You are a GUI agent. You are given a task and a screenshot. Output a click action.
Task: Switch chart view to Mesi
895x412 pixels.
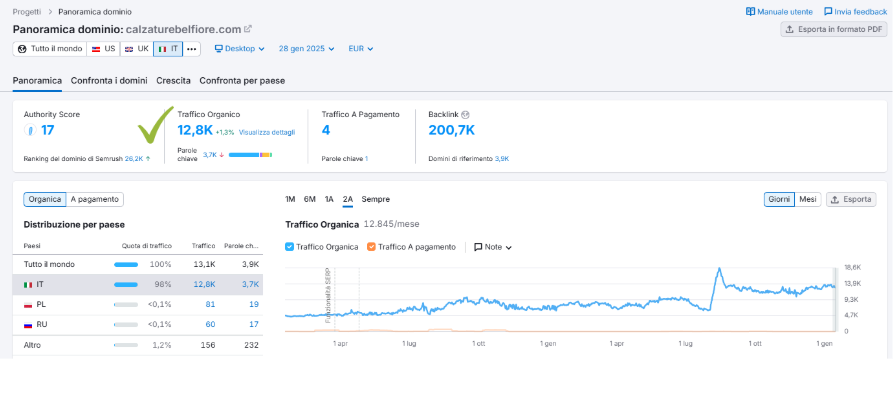(x=807, y=199)
